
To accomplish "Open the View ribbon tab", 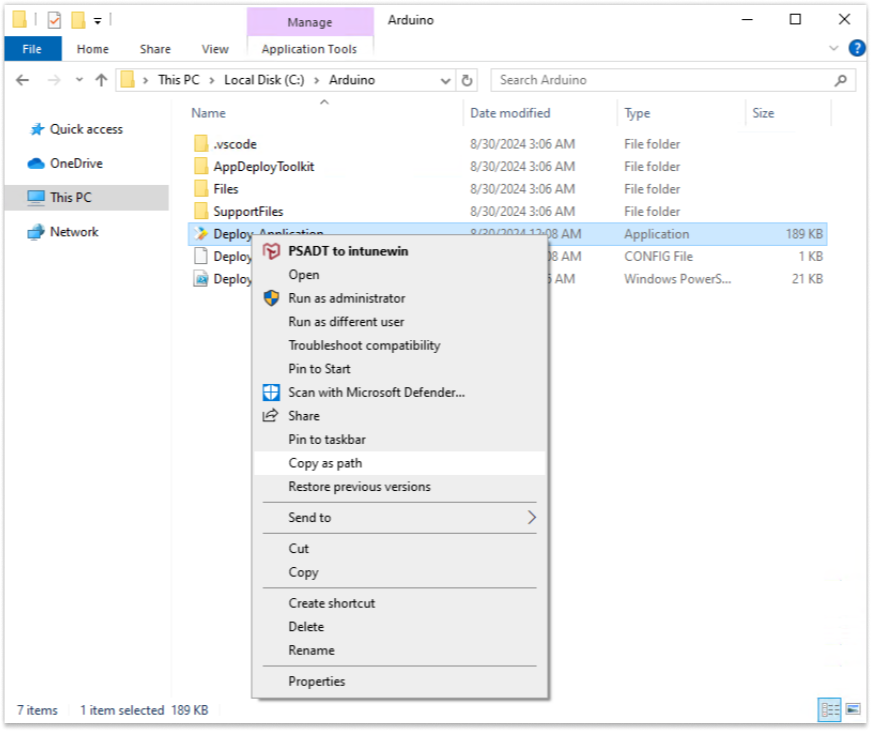I will (x=215, y=49).
